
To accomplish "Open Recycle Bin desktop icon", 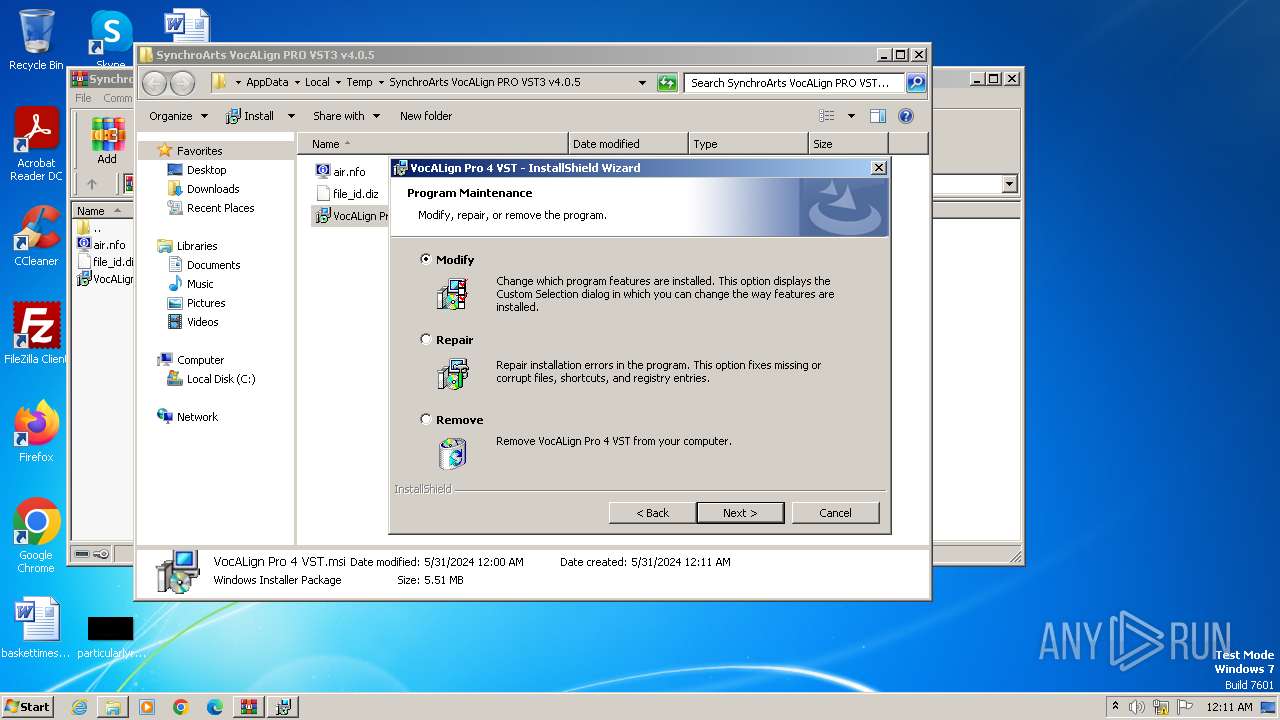I will point(36,40).
